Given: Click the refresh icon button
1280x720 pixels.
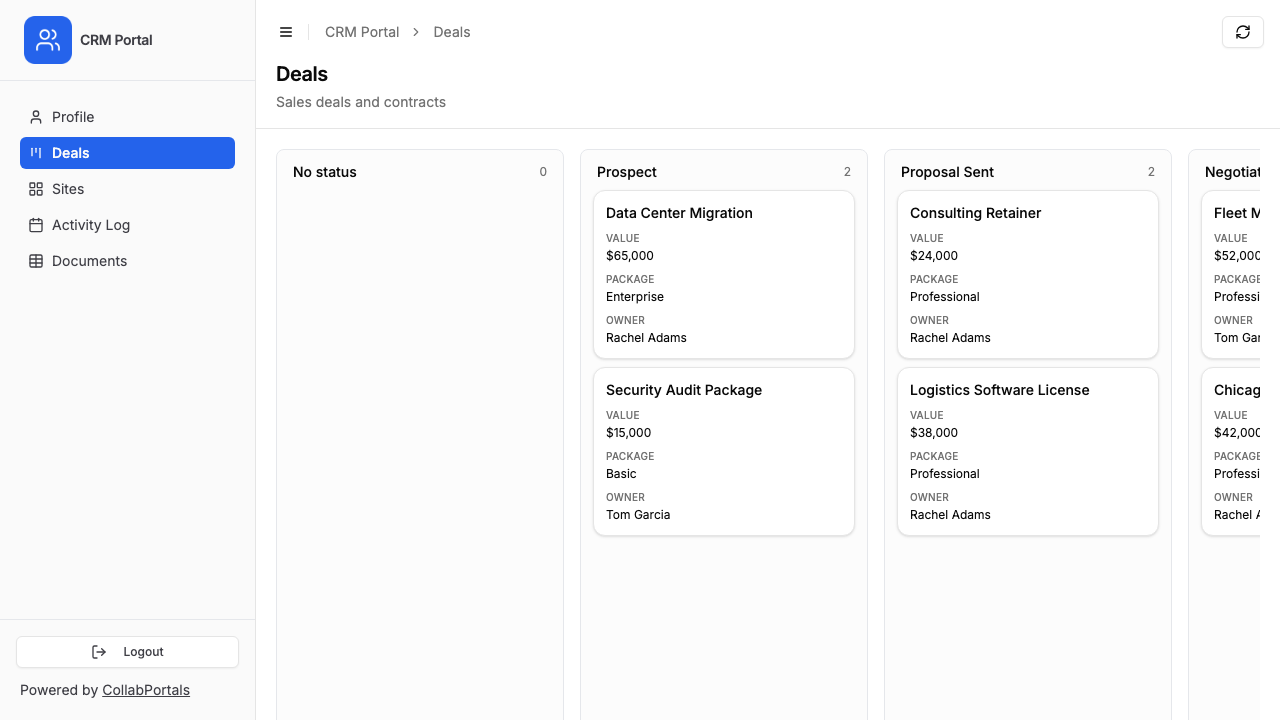Looking at the screenshot, I should 1243,32.
